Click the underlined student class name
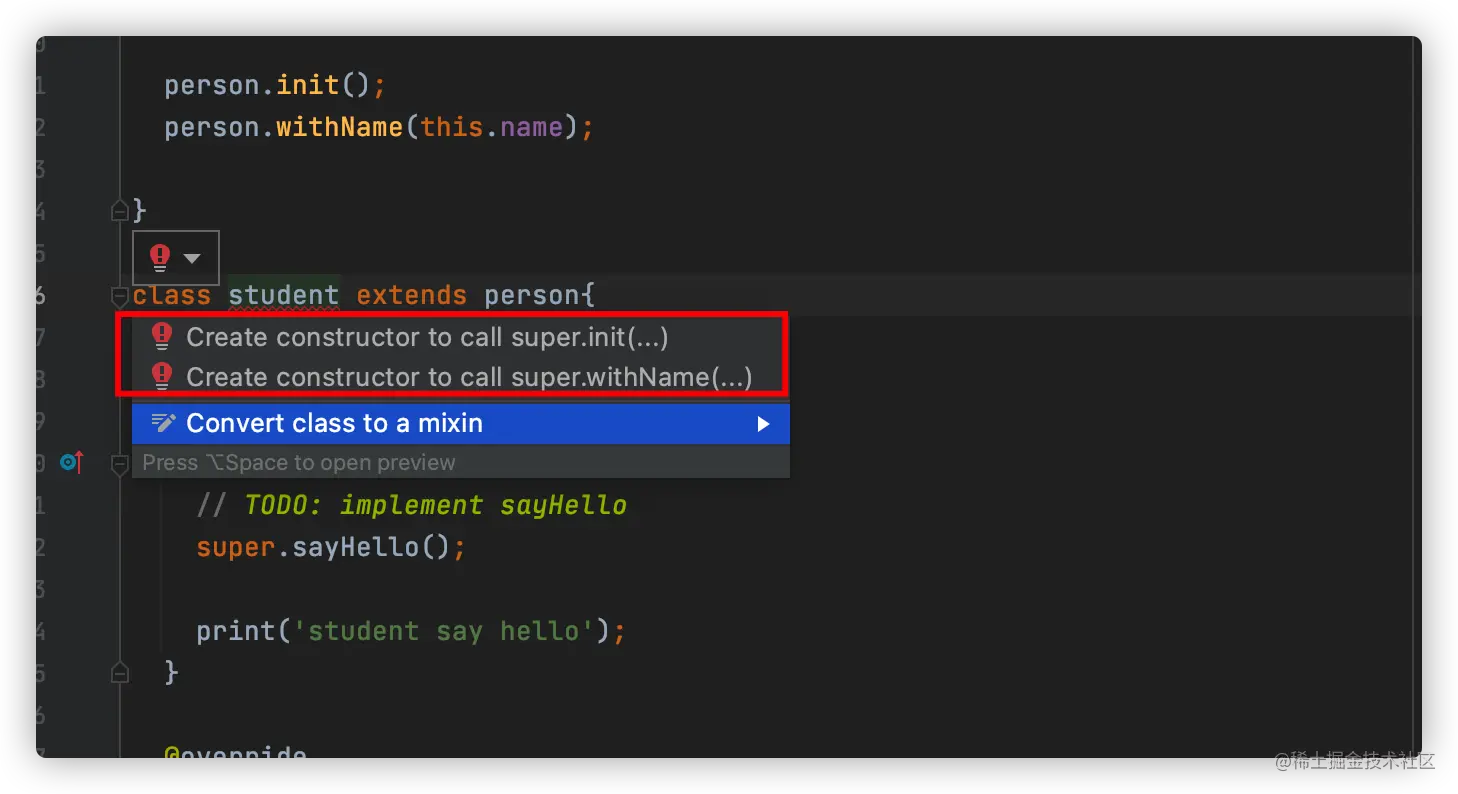Image resolution: width=1458 pixels, height=794 pixels. pos(284,296)
